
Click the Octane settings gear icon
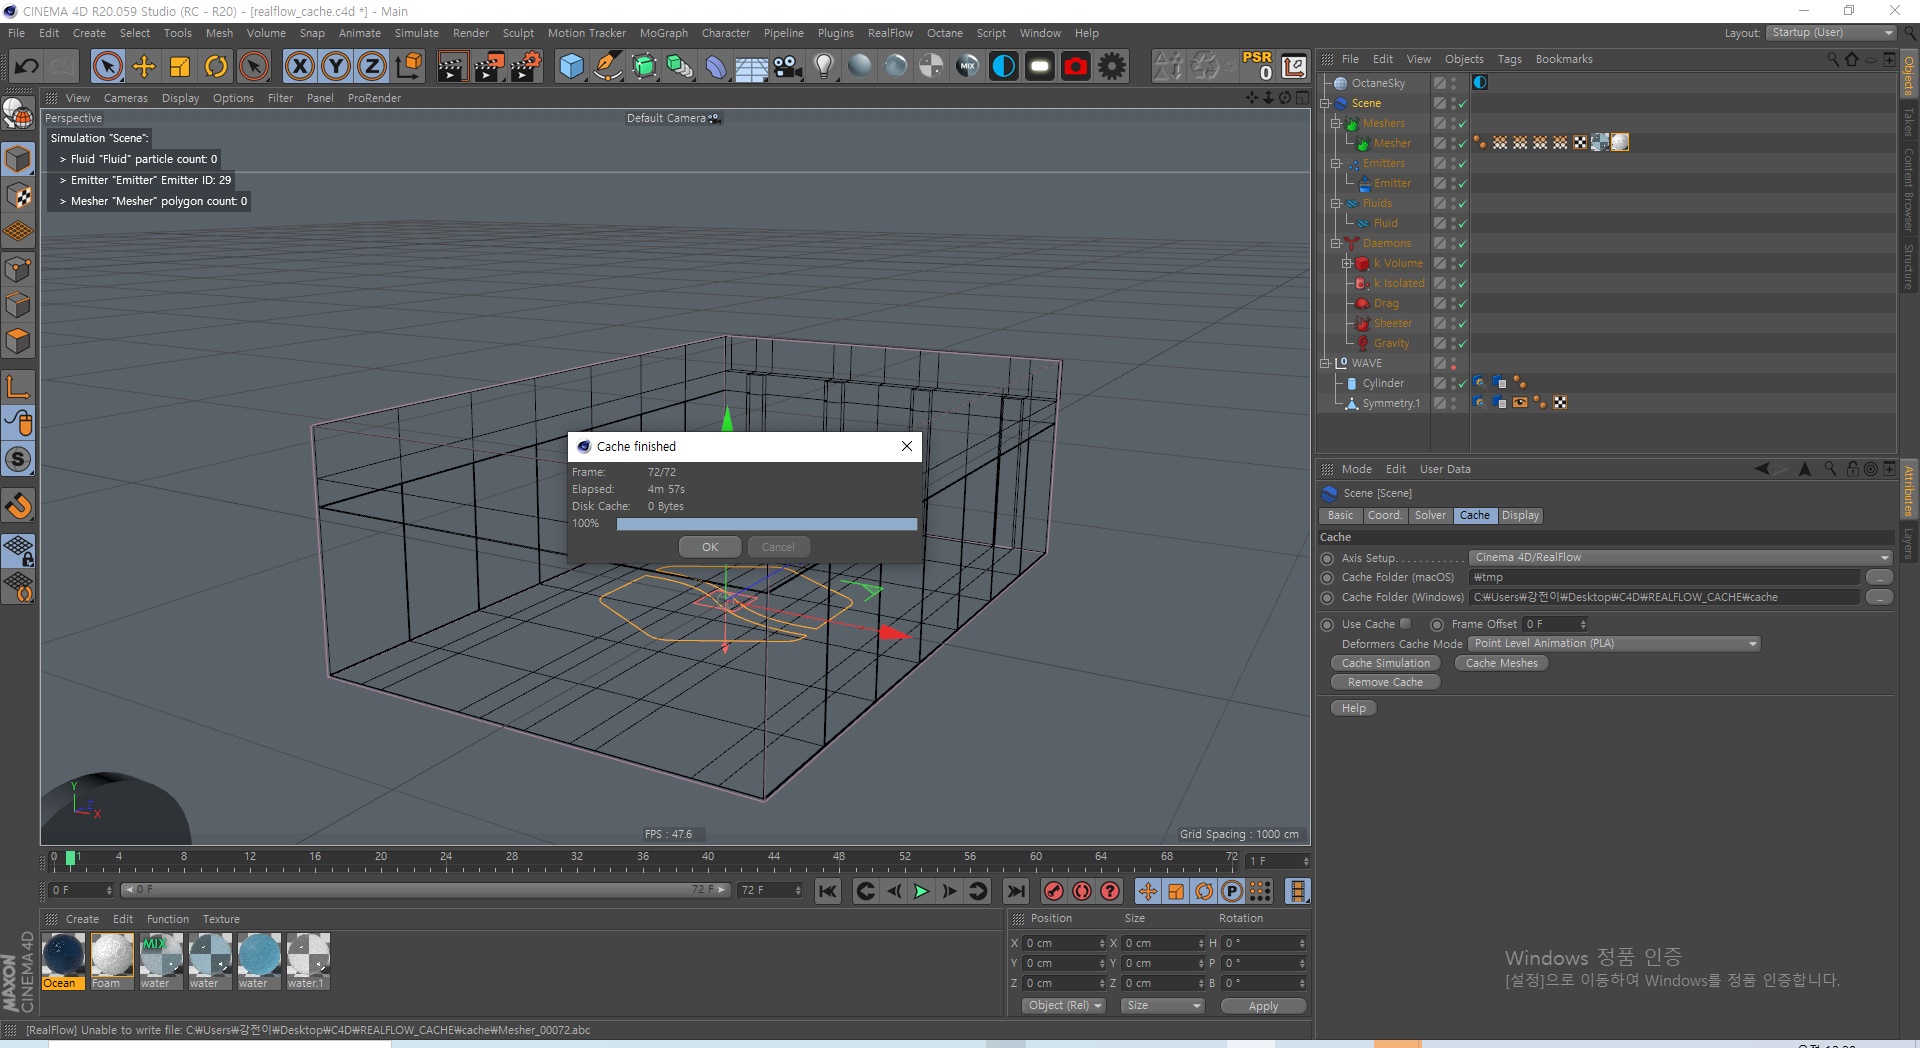coord(1112,67)
